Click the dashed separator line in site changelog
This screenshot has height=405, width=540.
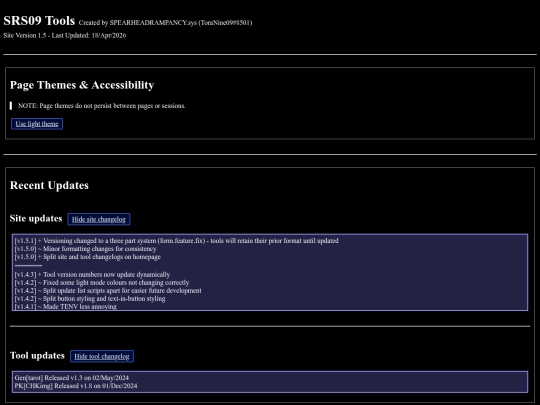click(x=28, y=266)
